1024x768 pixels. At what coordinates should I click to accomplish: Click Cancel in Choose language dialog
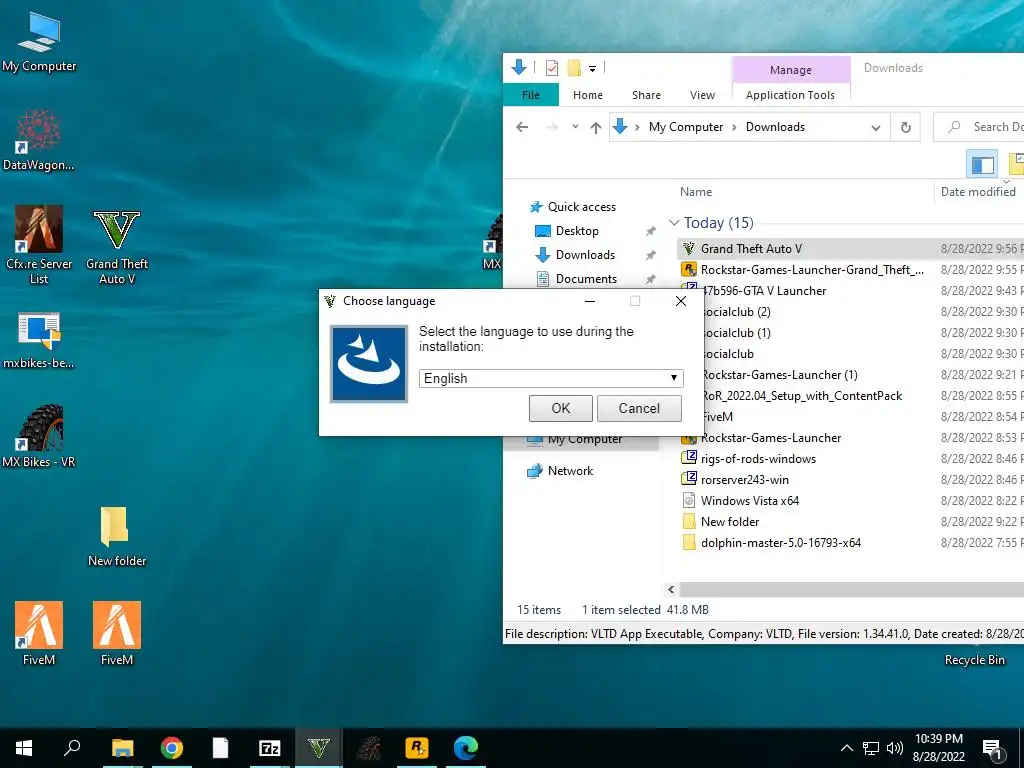[639, 409]
